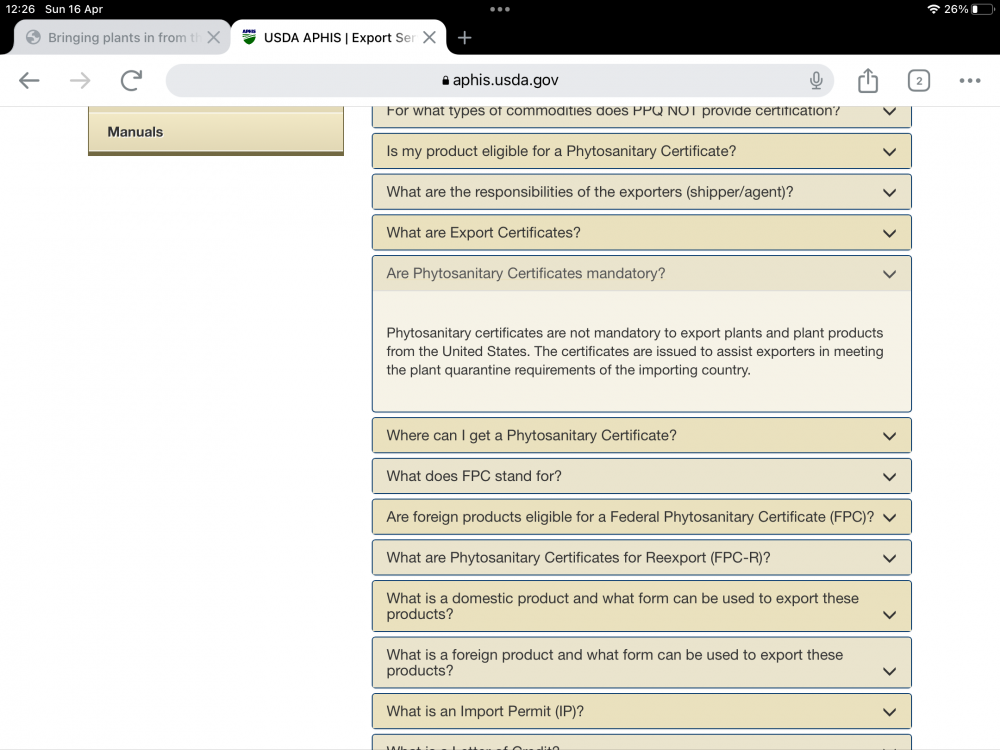Switch to 'Bringing plants in from' tab

[x=122, y=37]
